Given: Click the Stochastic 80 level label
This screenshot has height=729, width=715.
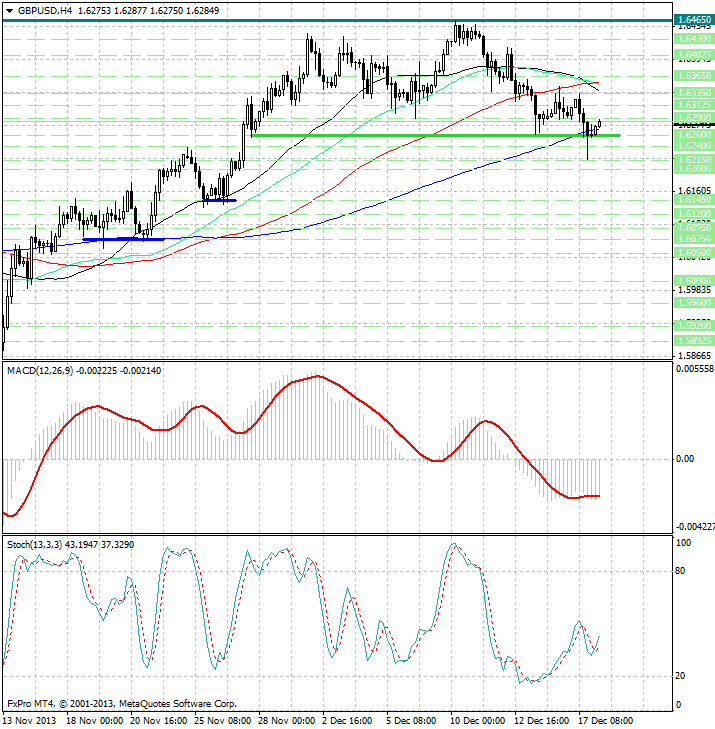Looking at the screenshot, I should [x=680, y=571].
